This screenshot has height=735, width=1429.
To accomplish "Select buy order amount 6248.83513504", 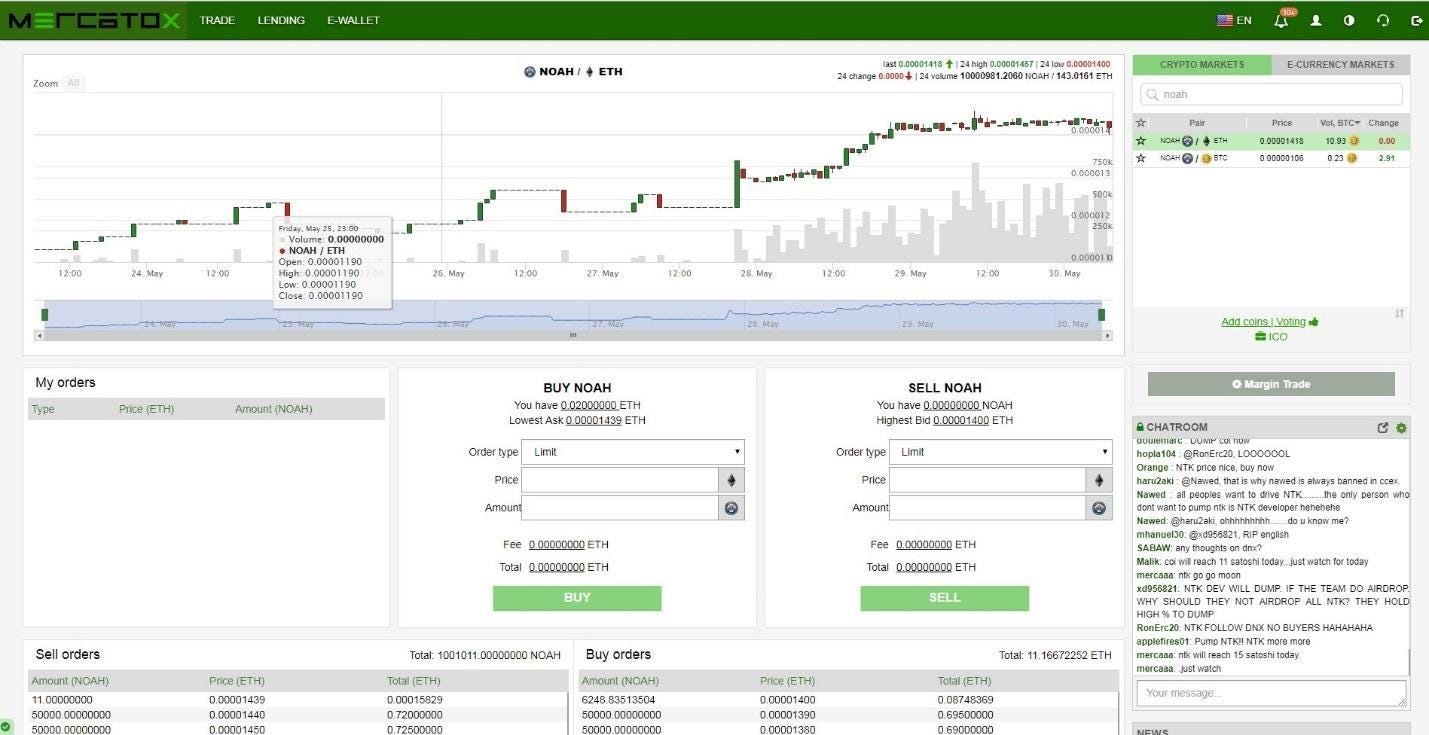I will point(619,700).
